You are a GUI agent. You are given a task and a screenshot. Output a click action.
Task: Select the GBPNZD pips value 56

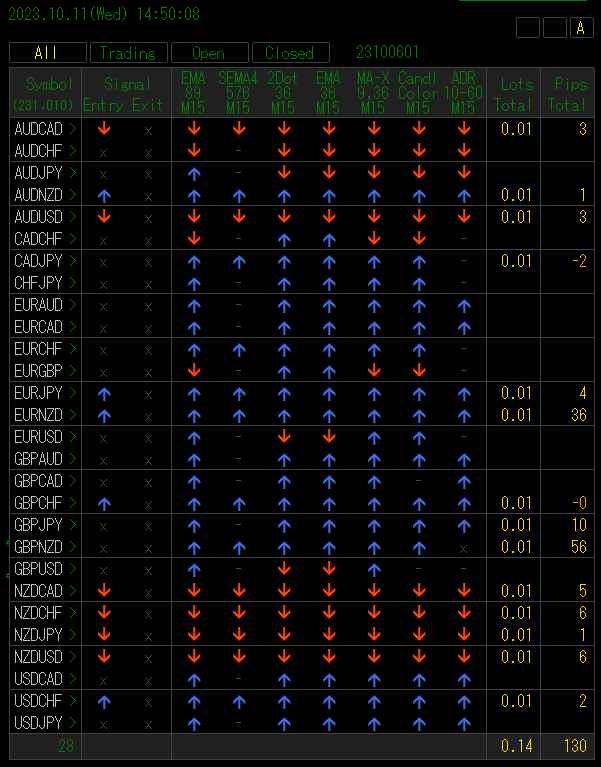[579, 547]
